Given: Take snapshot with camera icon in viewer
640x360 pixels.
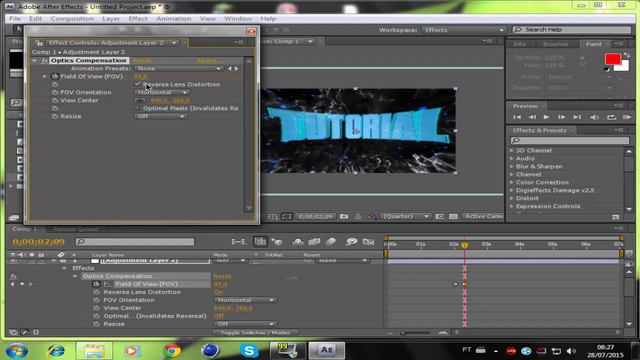Looking at the screenshot, I should [x=344, y=216].
